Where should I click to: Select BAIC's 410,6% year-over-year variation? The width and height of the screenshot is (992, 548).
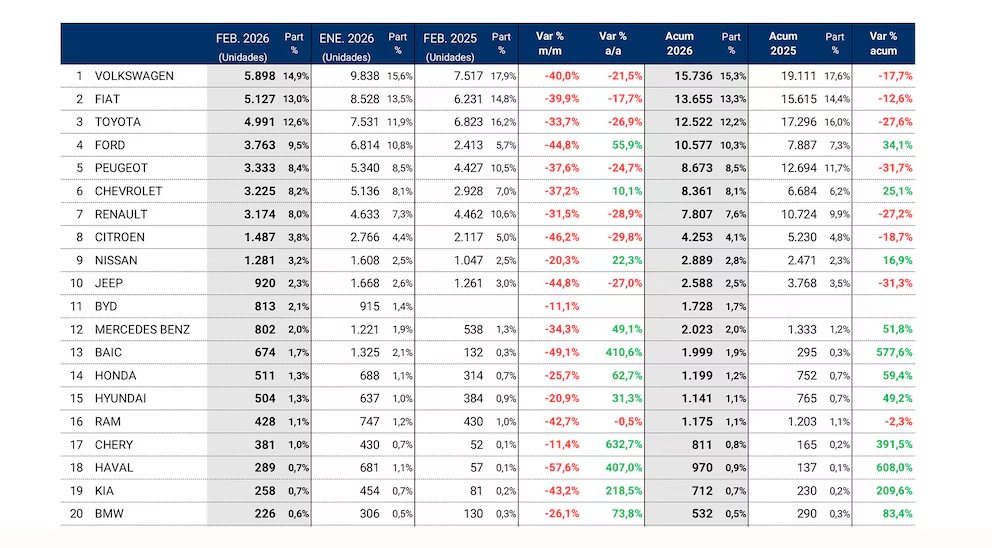[x=621, y=353]
